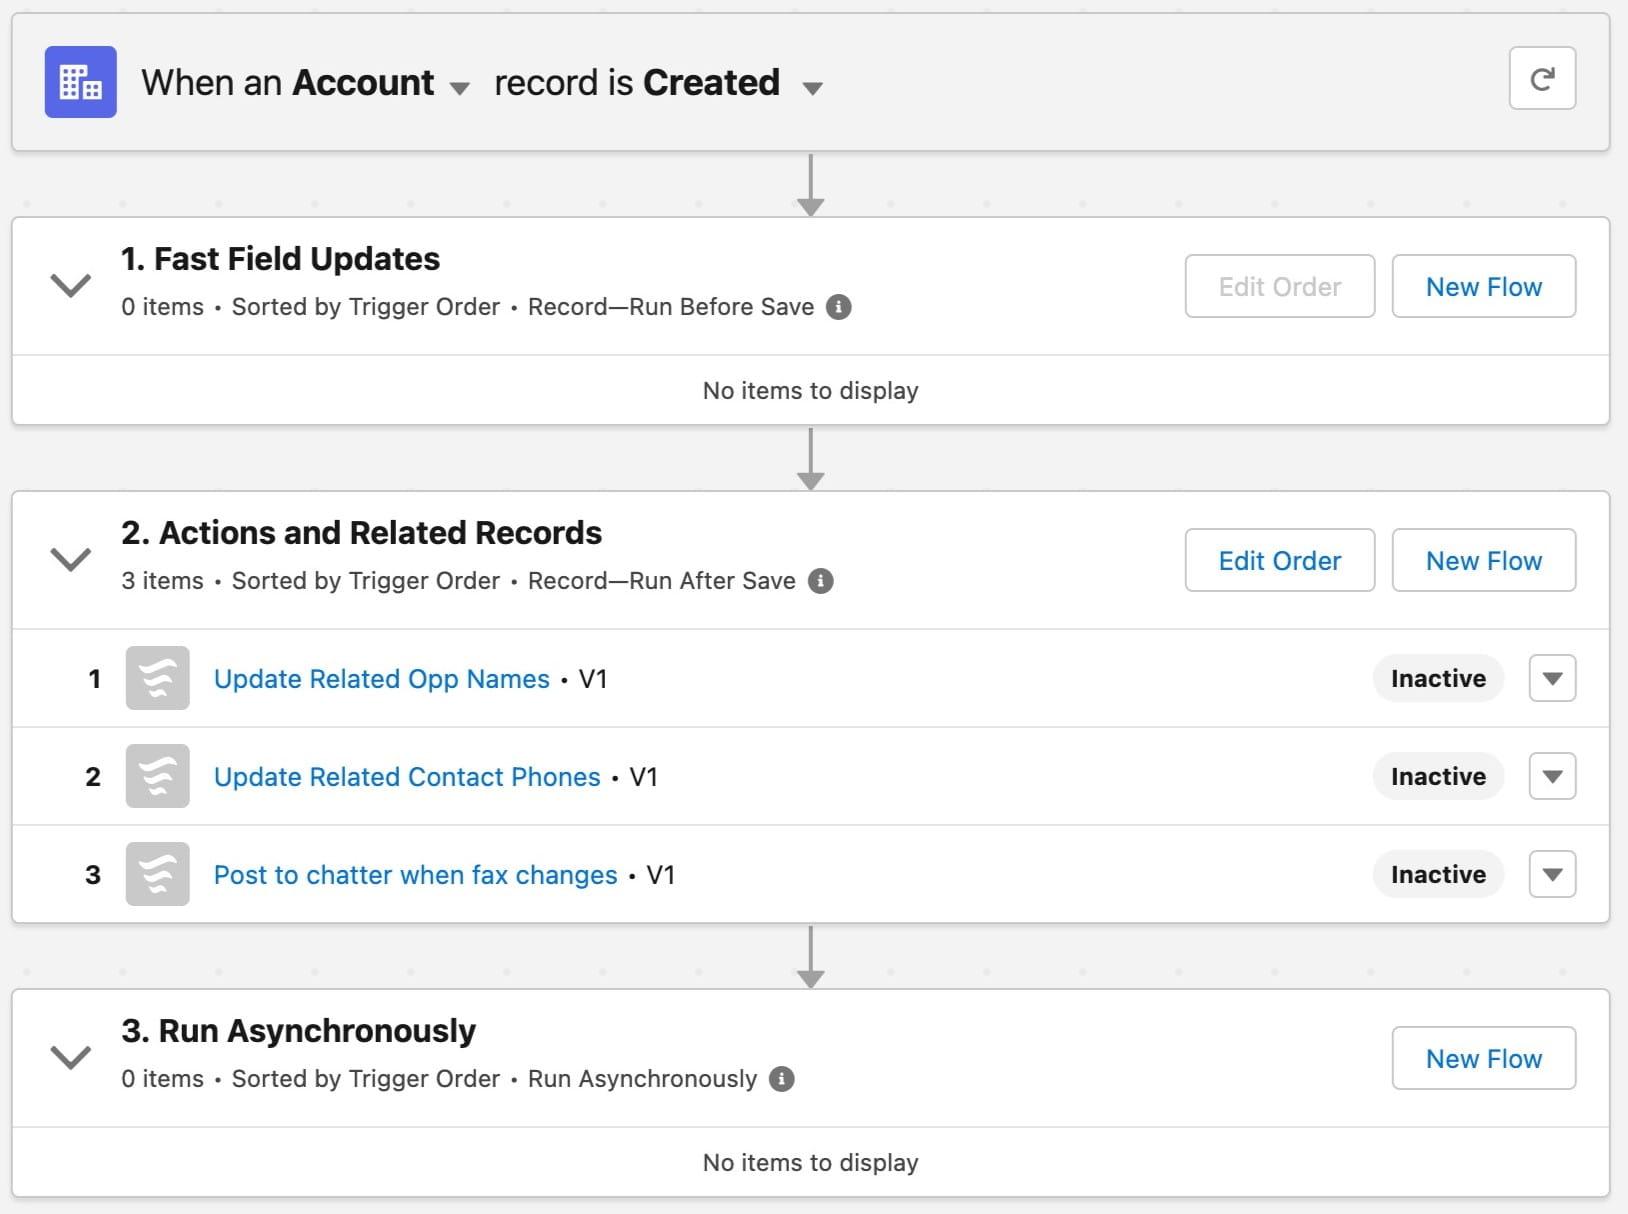
Task: Click 'V1' next to Update Related Opp Names
Action: point(593,679)
